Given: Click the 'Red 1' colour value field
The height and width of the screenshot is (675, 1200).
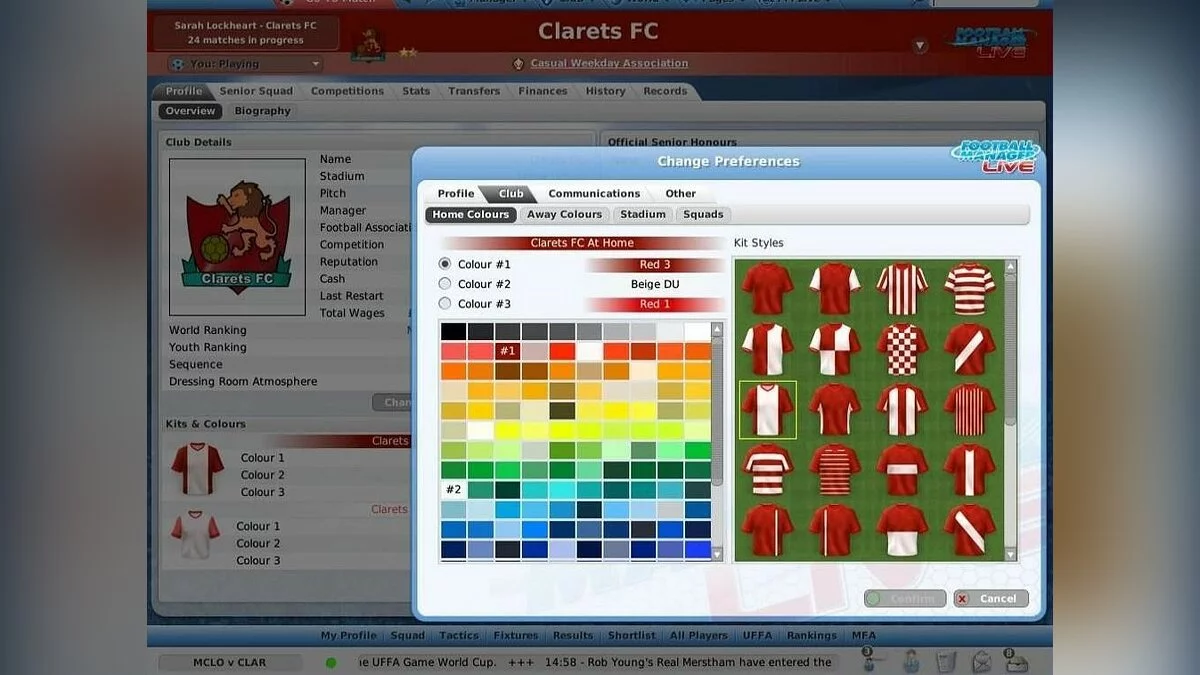Looking at the screenshot, I should click(655, 304).
